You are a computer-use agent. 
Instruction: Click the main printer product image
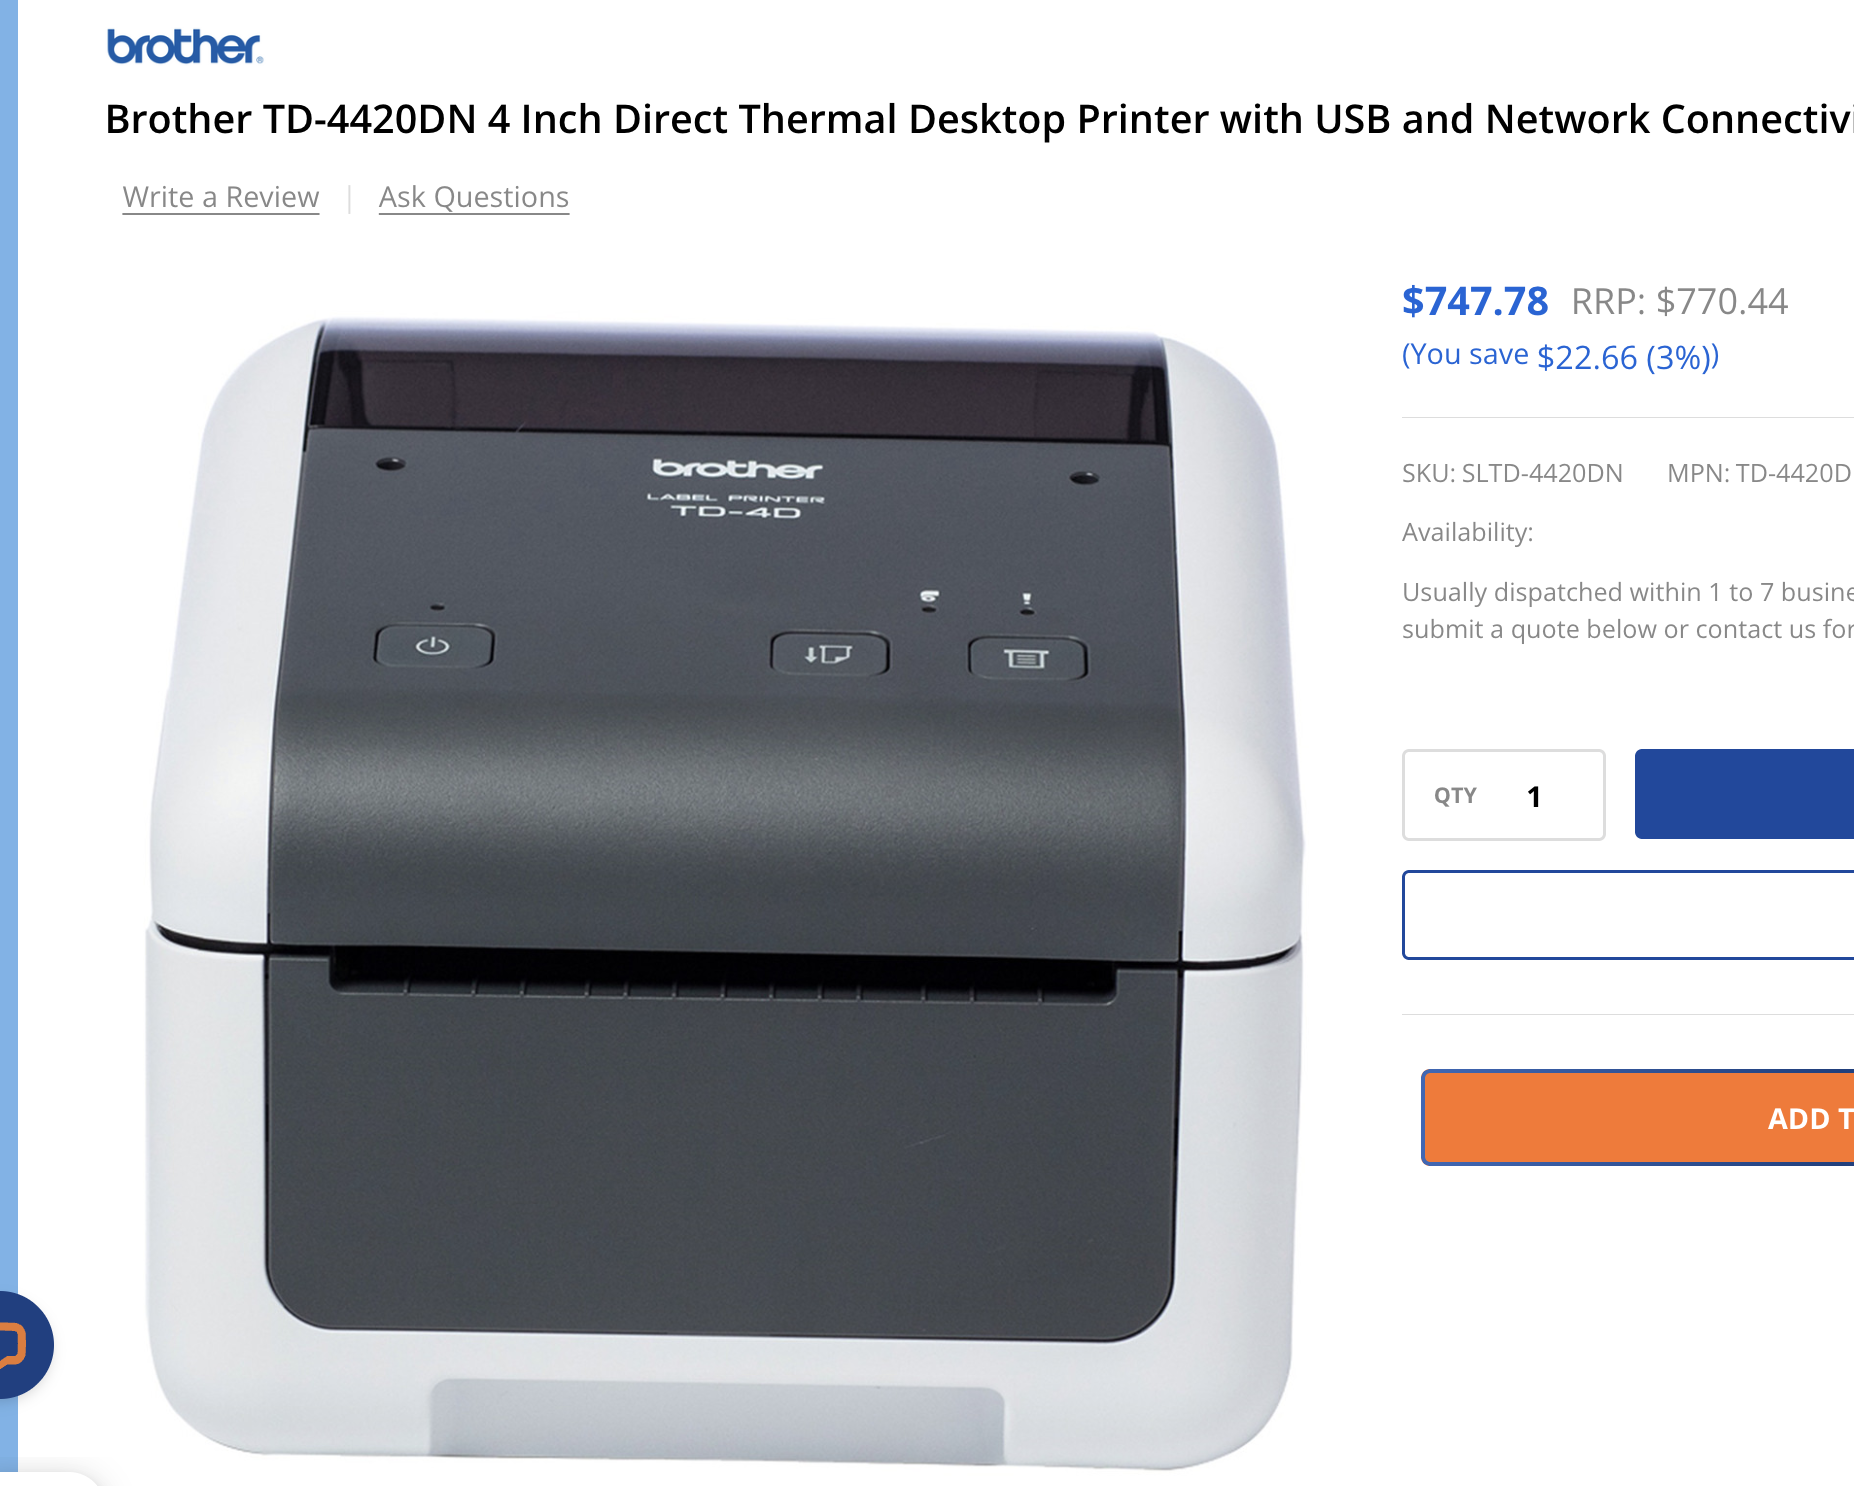(726, 893)
